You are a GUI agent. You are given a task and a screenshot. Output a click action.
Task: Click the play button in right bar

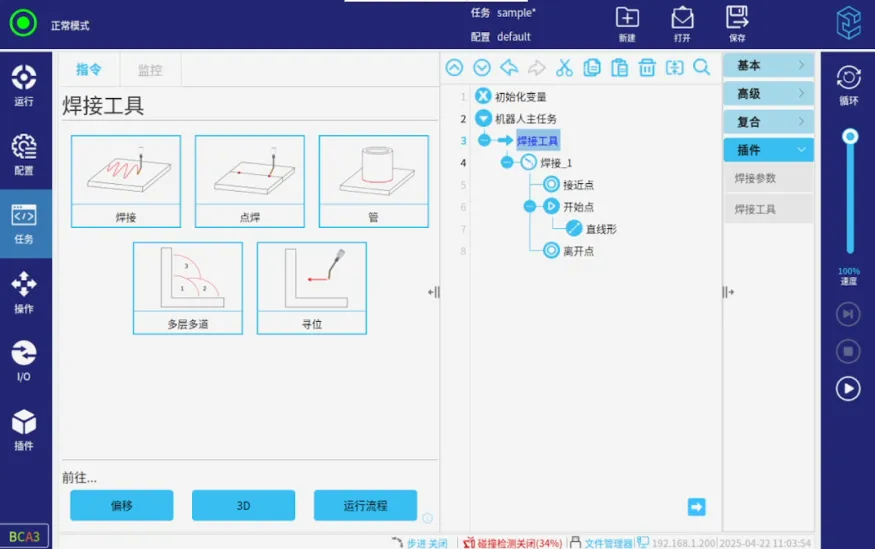(x=848, y=389)
